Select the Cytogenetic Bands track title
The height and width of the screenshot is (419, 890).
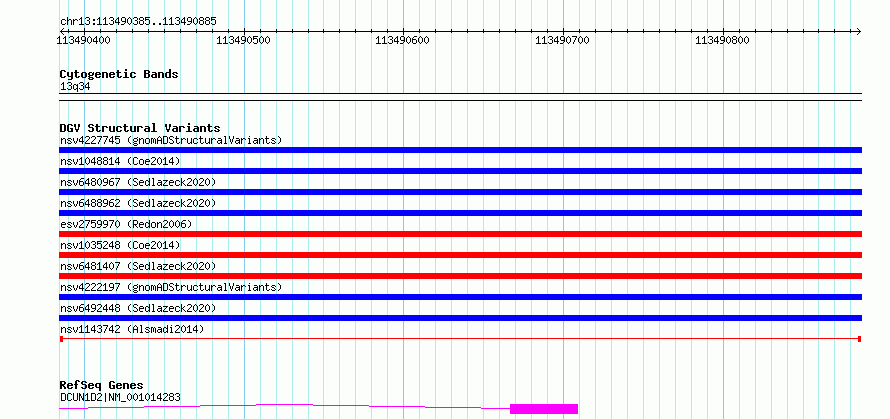pos(119,74)
